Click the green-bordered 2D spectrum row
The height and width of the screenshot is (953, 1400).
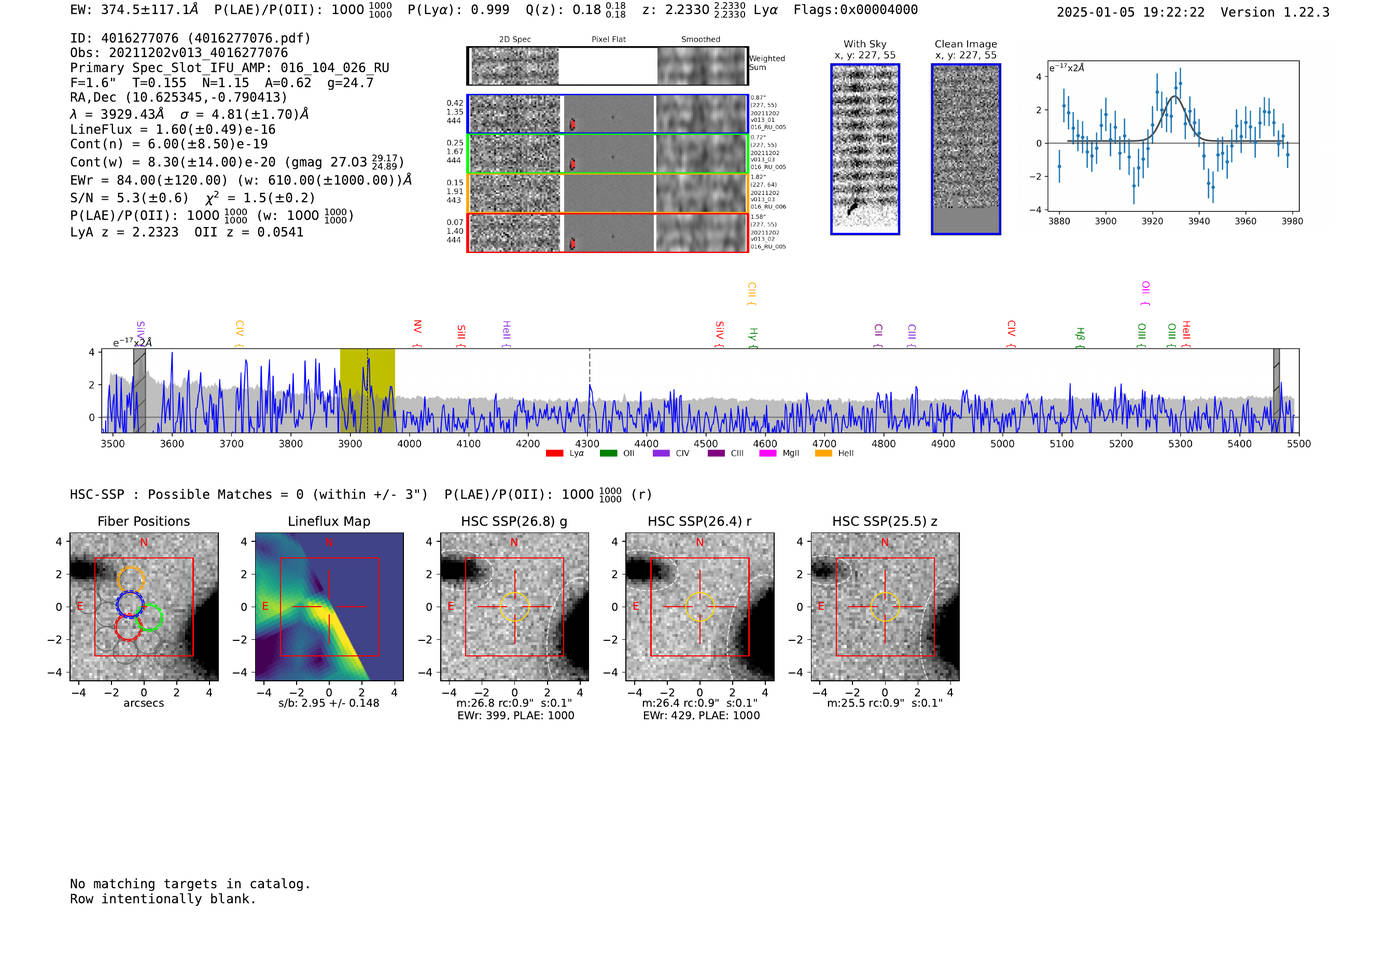608,154
